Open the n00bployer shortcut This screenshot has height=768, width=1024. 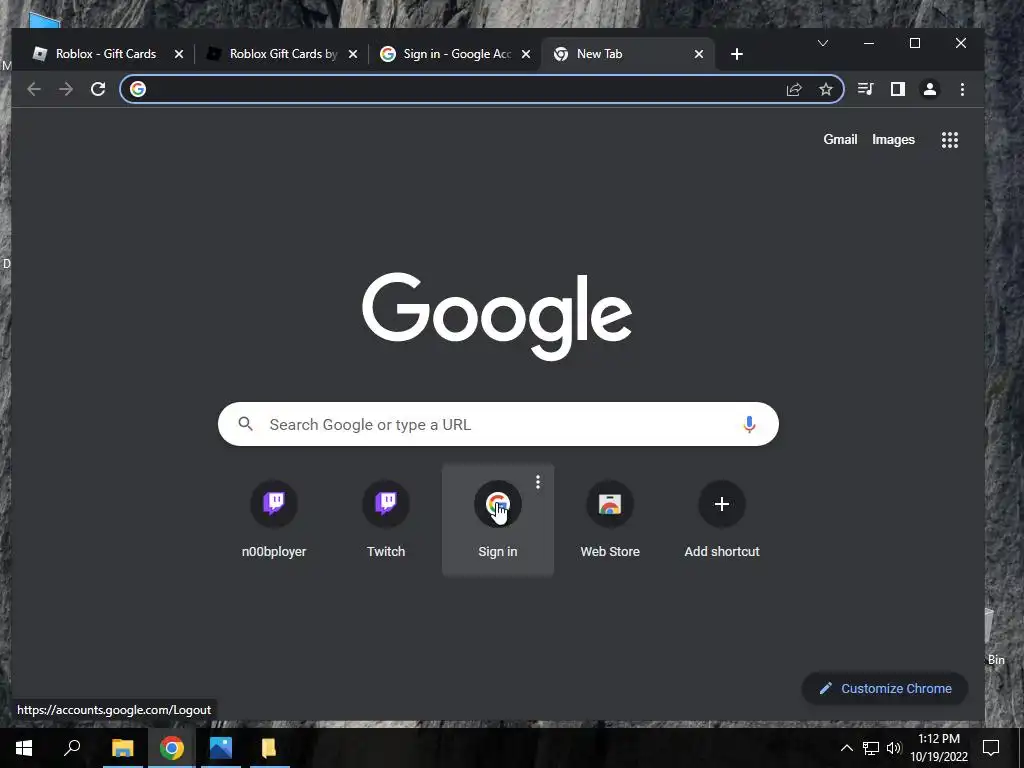[x=274, y=520]
